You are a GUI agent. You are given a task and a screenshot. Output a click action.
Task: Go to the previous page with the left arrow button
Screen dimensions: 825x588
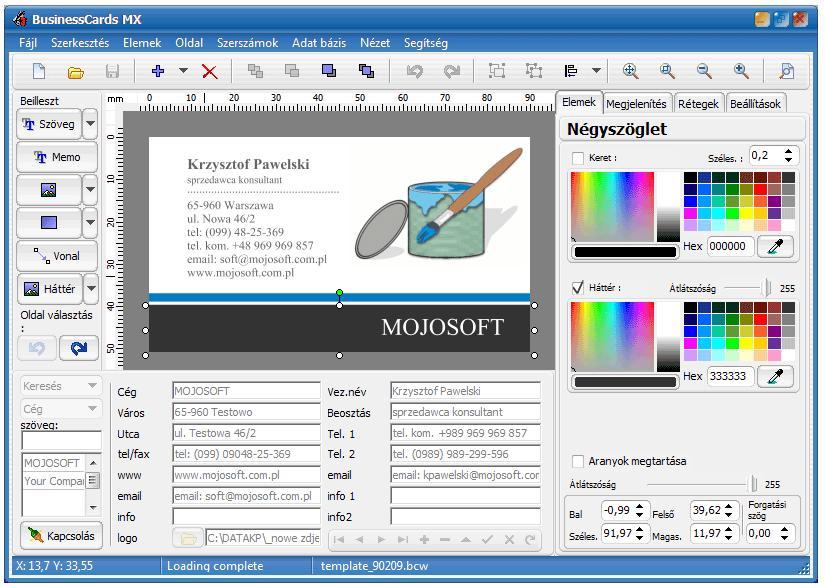click(37, 348)
